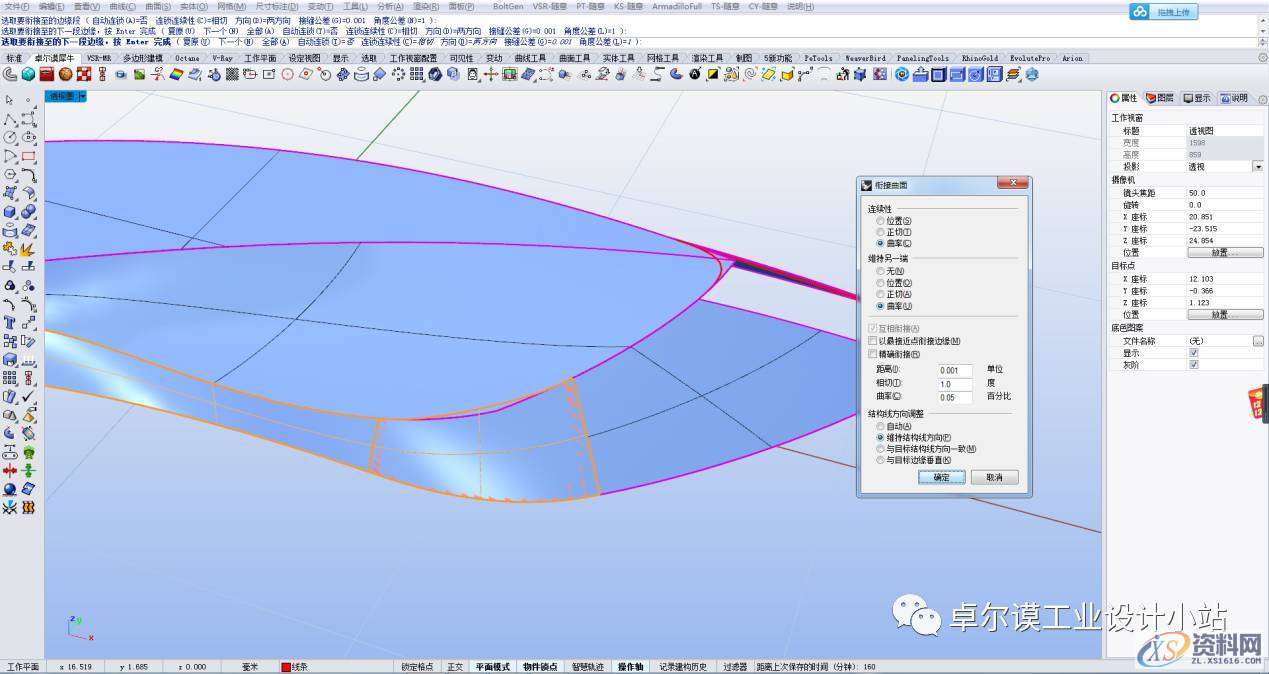Viewport: 1269px width, 674px height.
Task: Click the red layer color swatch in status bar
Action: click(x=286, y=667)
